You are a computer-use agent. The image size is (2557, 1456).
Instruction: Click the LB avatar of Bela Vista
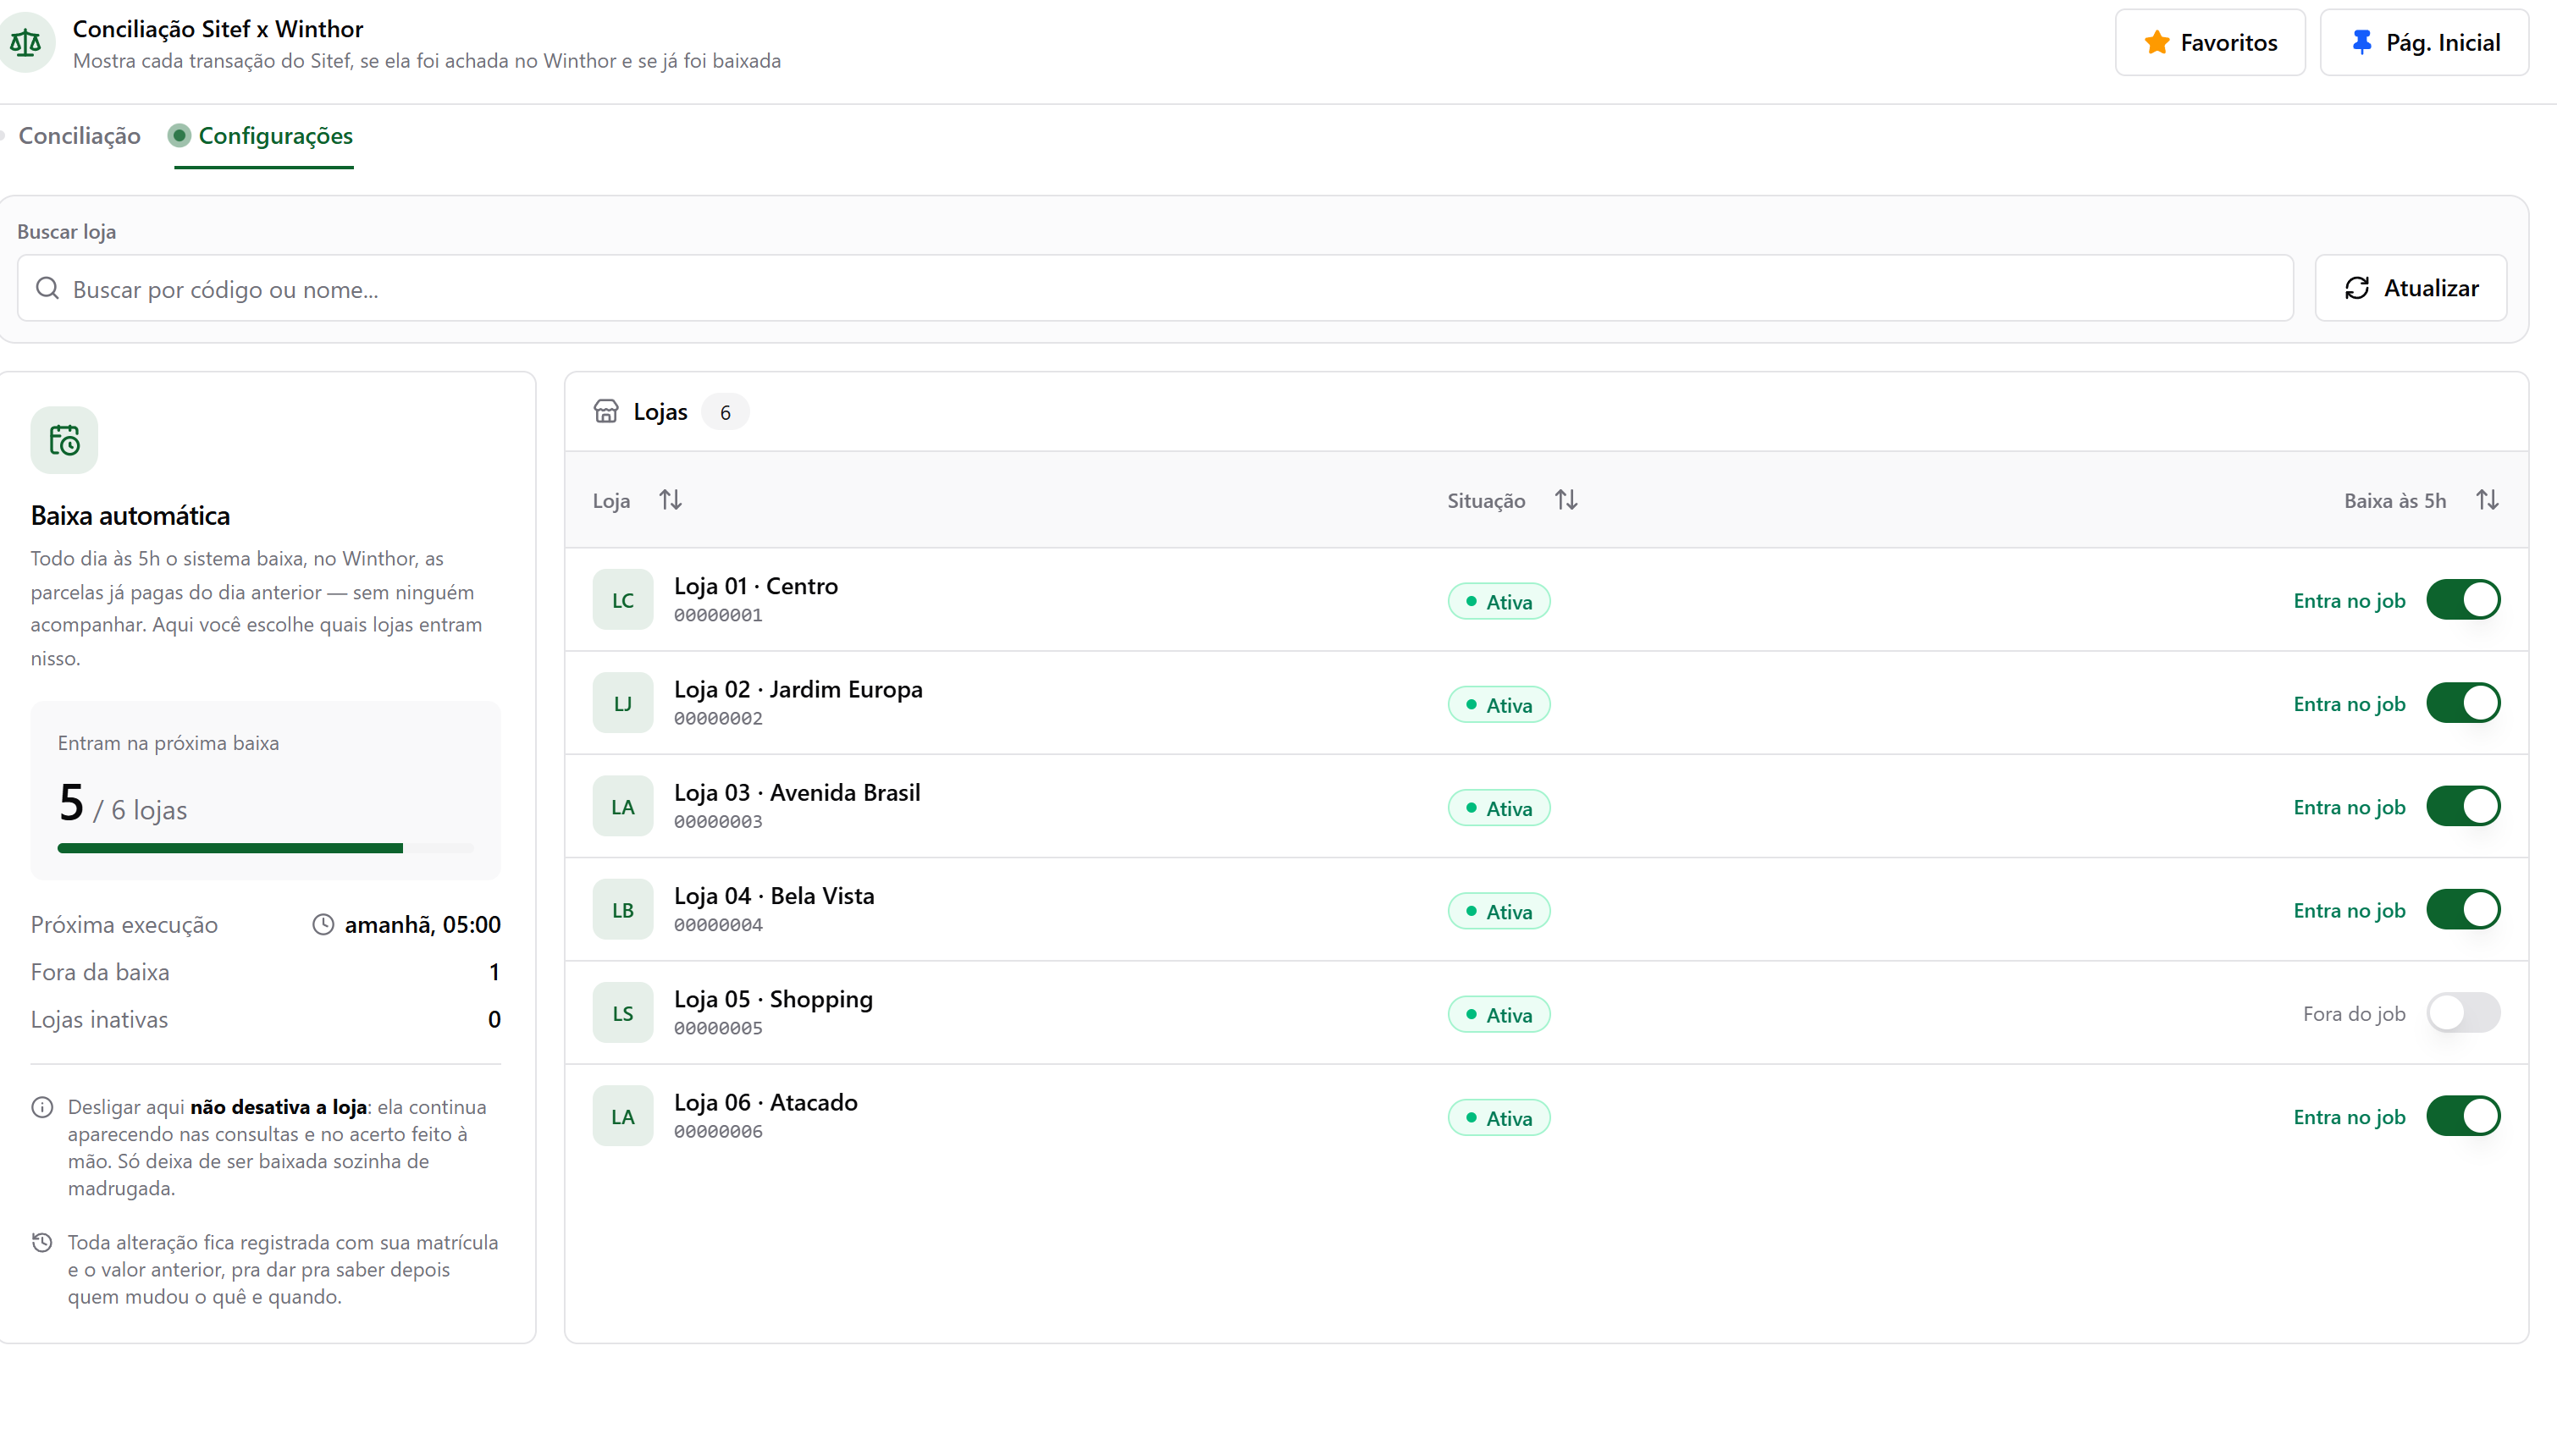[622, 909]
